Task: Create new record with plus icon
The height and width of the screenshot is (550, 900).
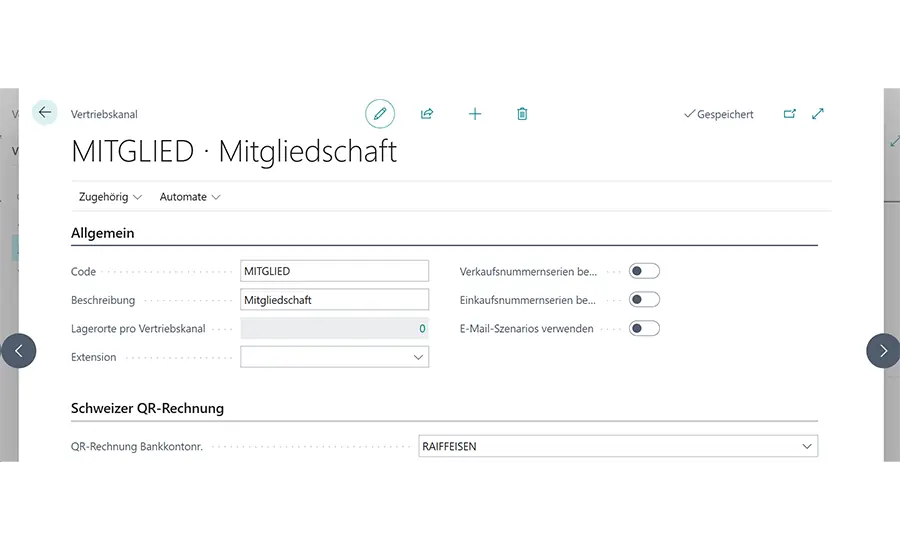Action: click(x=475, y=114)
